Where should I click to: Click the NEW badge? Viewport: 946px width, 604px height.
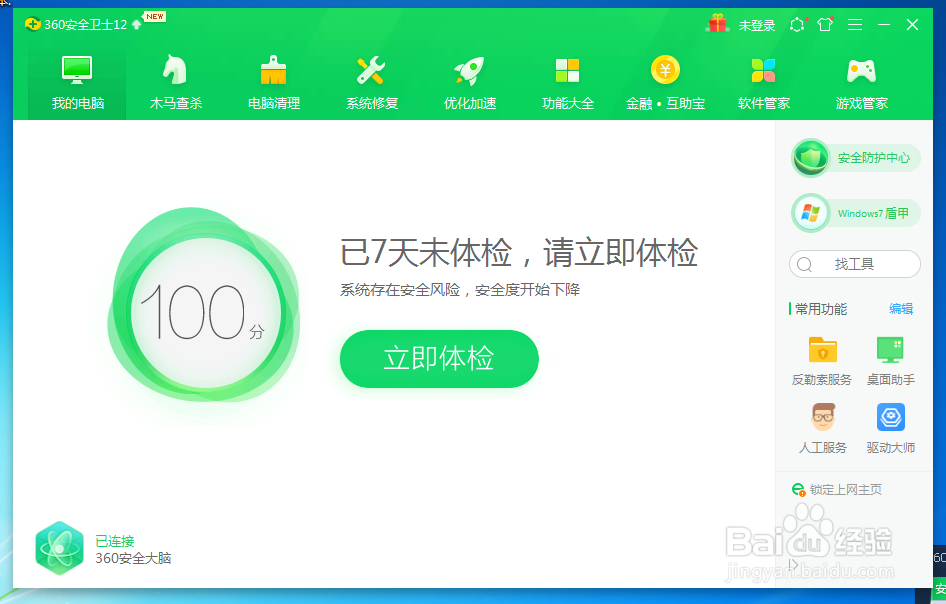pyautogui.click(x=154, y=16)
